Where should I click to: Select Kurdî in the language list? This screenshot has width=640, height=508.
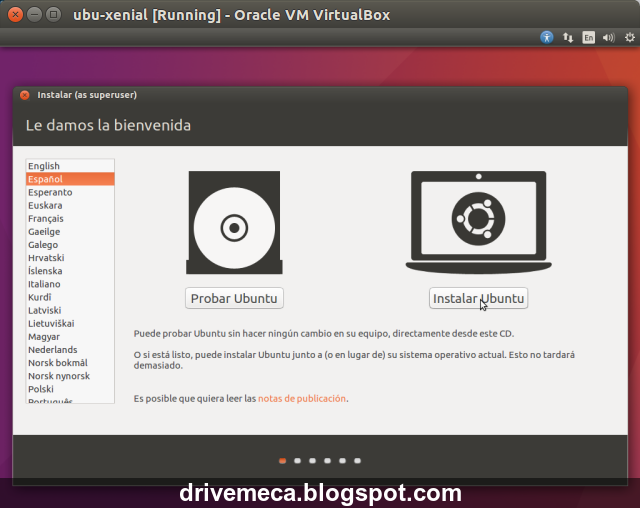pos(70,297)
